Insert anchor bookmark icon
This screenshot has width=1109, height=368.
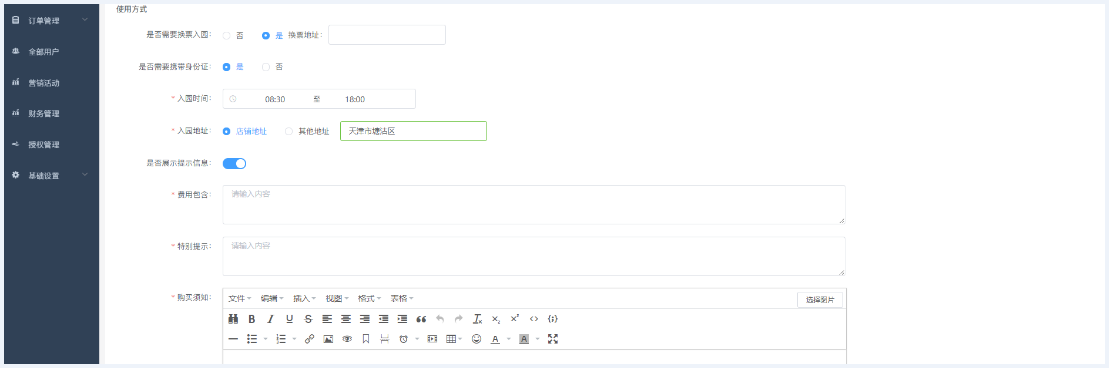[x=366, y=339]
